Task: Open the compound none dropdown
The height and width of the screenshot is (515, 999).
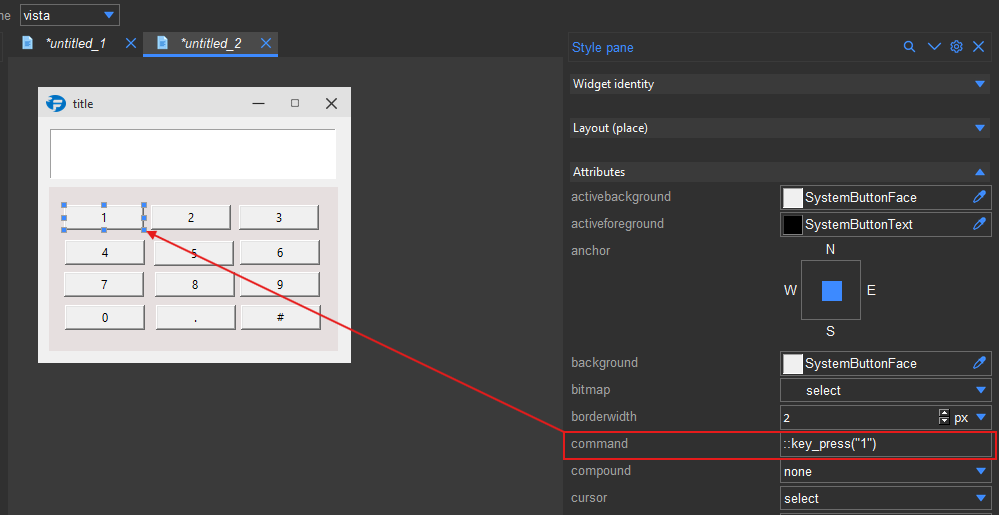Action: tap(886, 472)
